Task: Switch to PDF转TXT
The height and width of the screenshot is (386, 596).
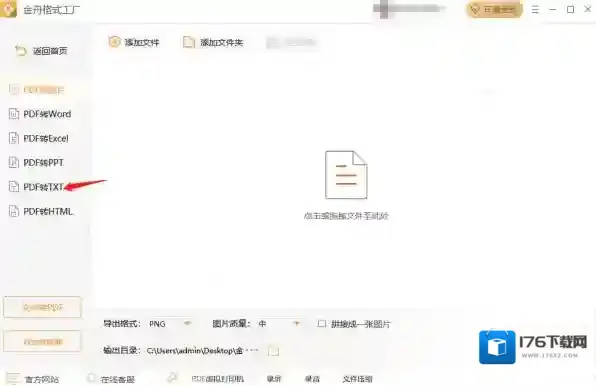Action: click(x=36, y=187)
